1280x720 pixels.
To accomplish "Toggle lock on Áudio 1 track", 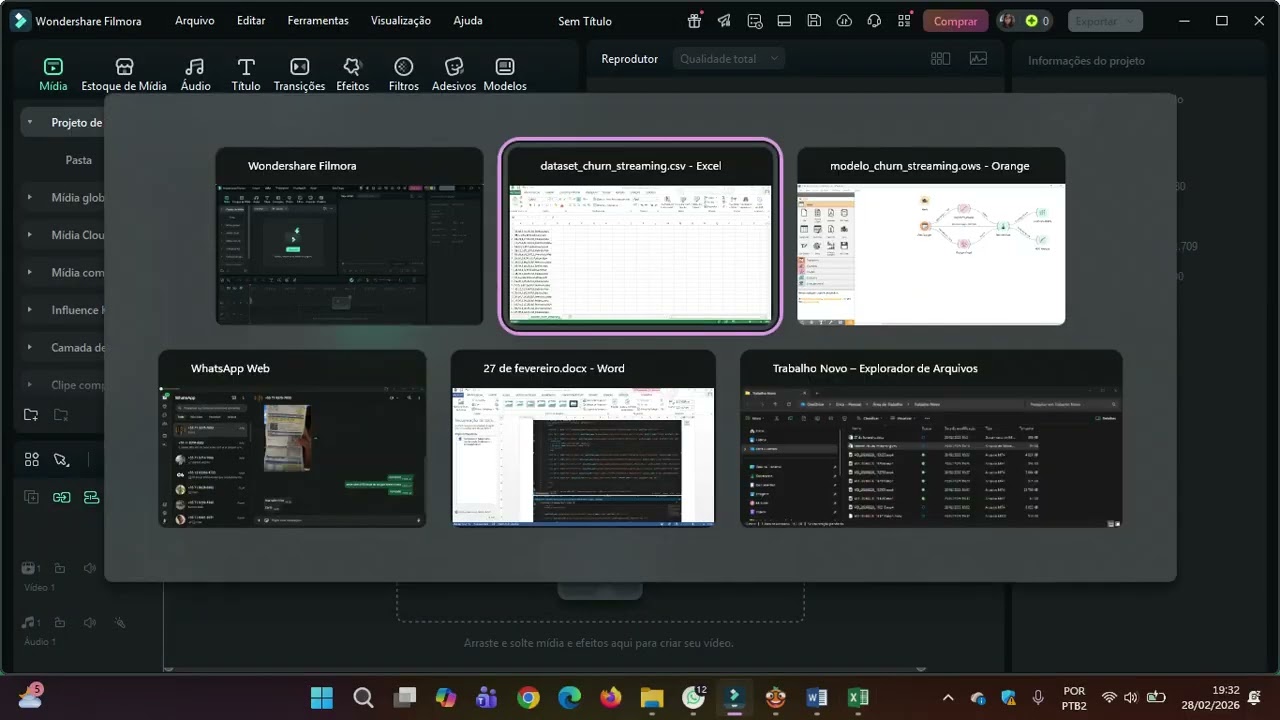I will click(x=60, y=622).
